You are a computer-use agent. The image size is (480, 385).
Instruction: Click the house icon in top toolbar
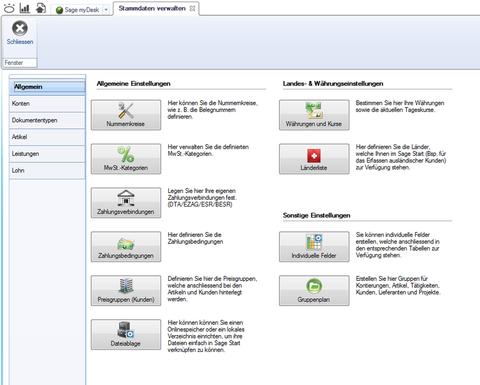pos(41,8)
